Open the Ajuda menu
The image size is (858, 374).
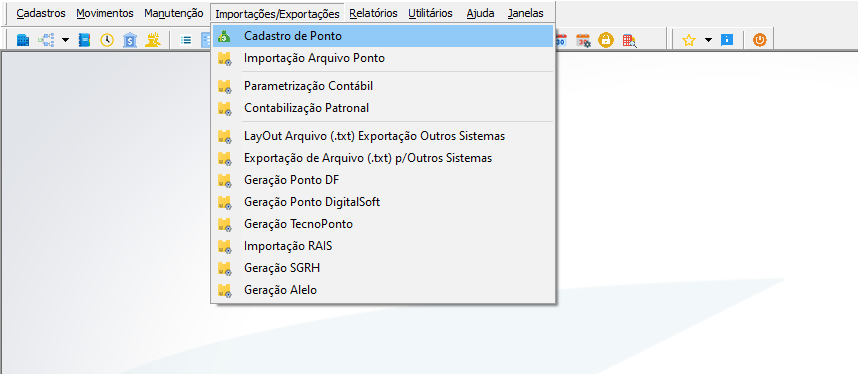[480, 13]
